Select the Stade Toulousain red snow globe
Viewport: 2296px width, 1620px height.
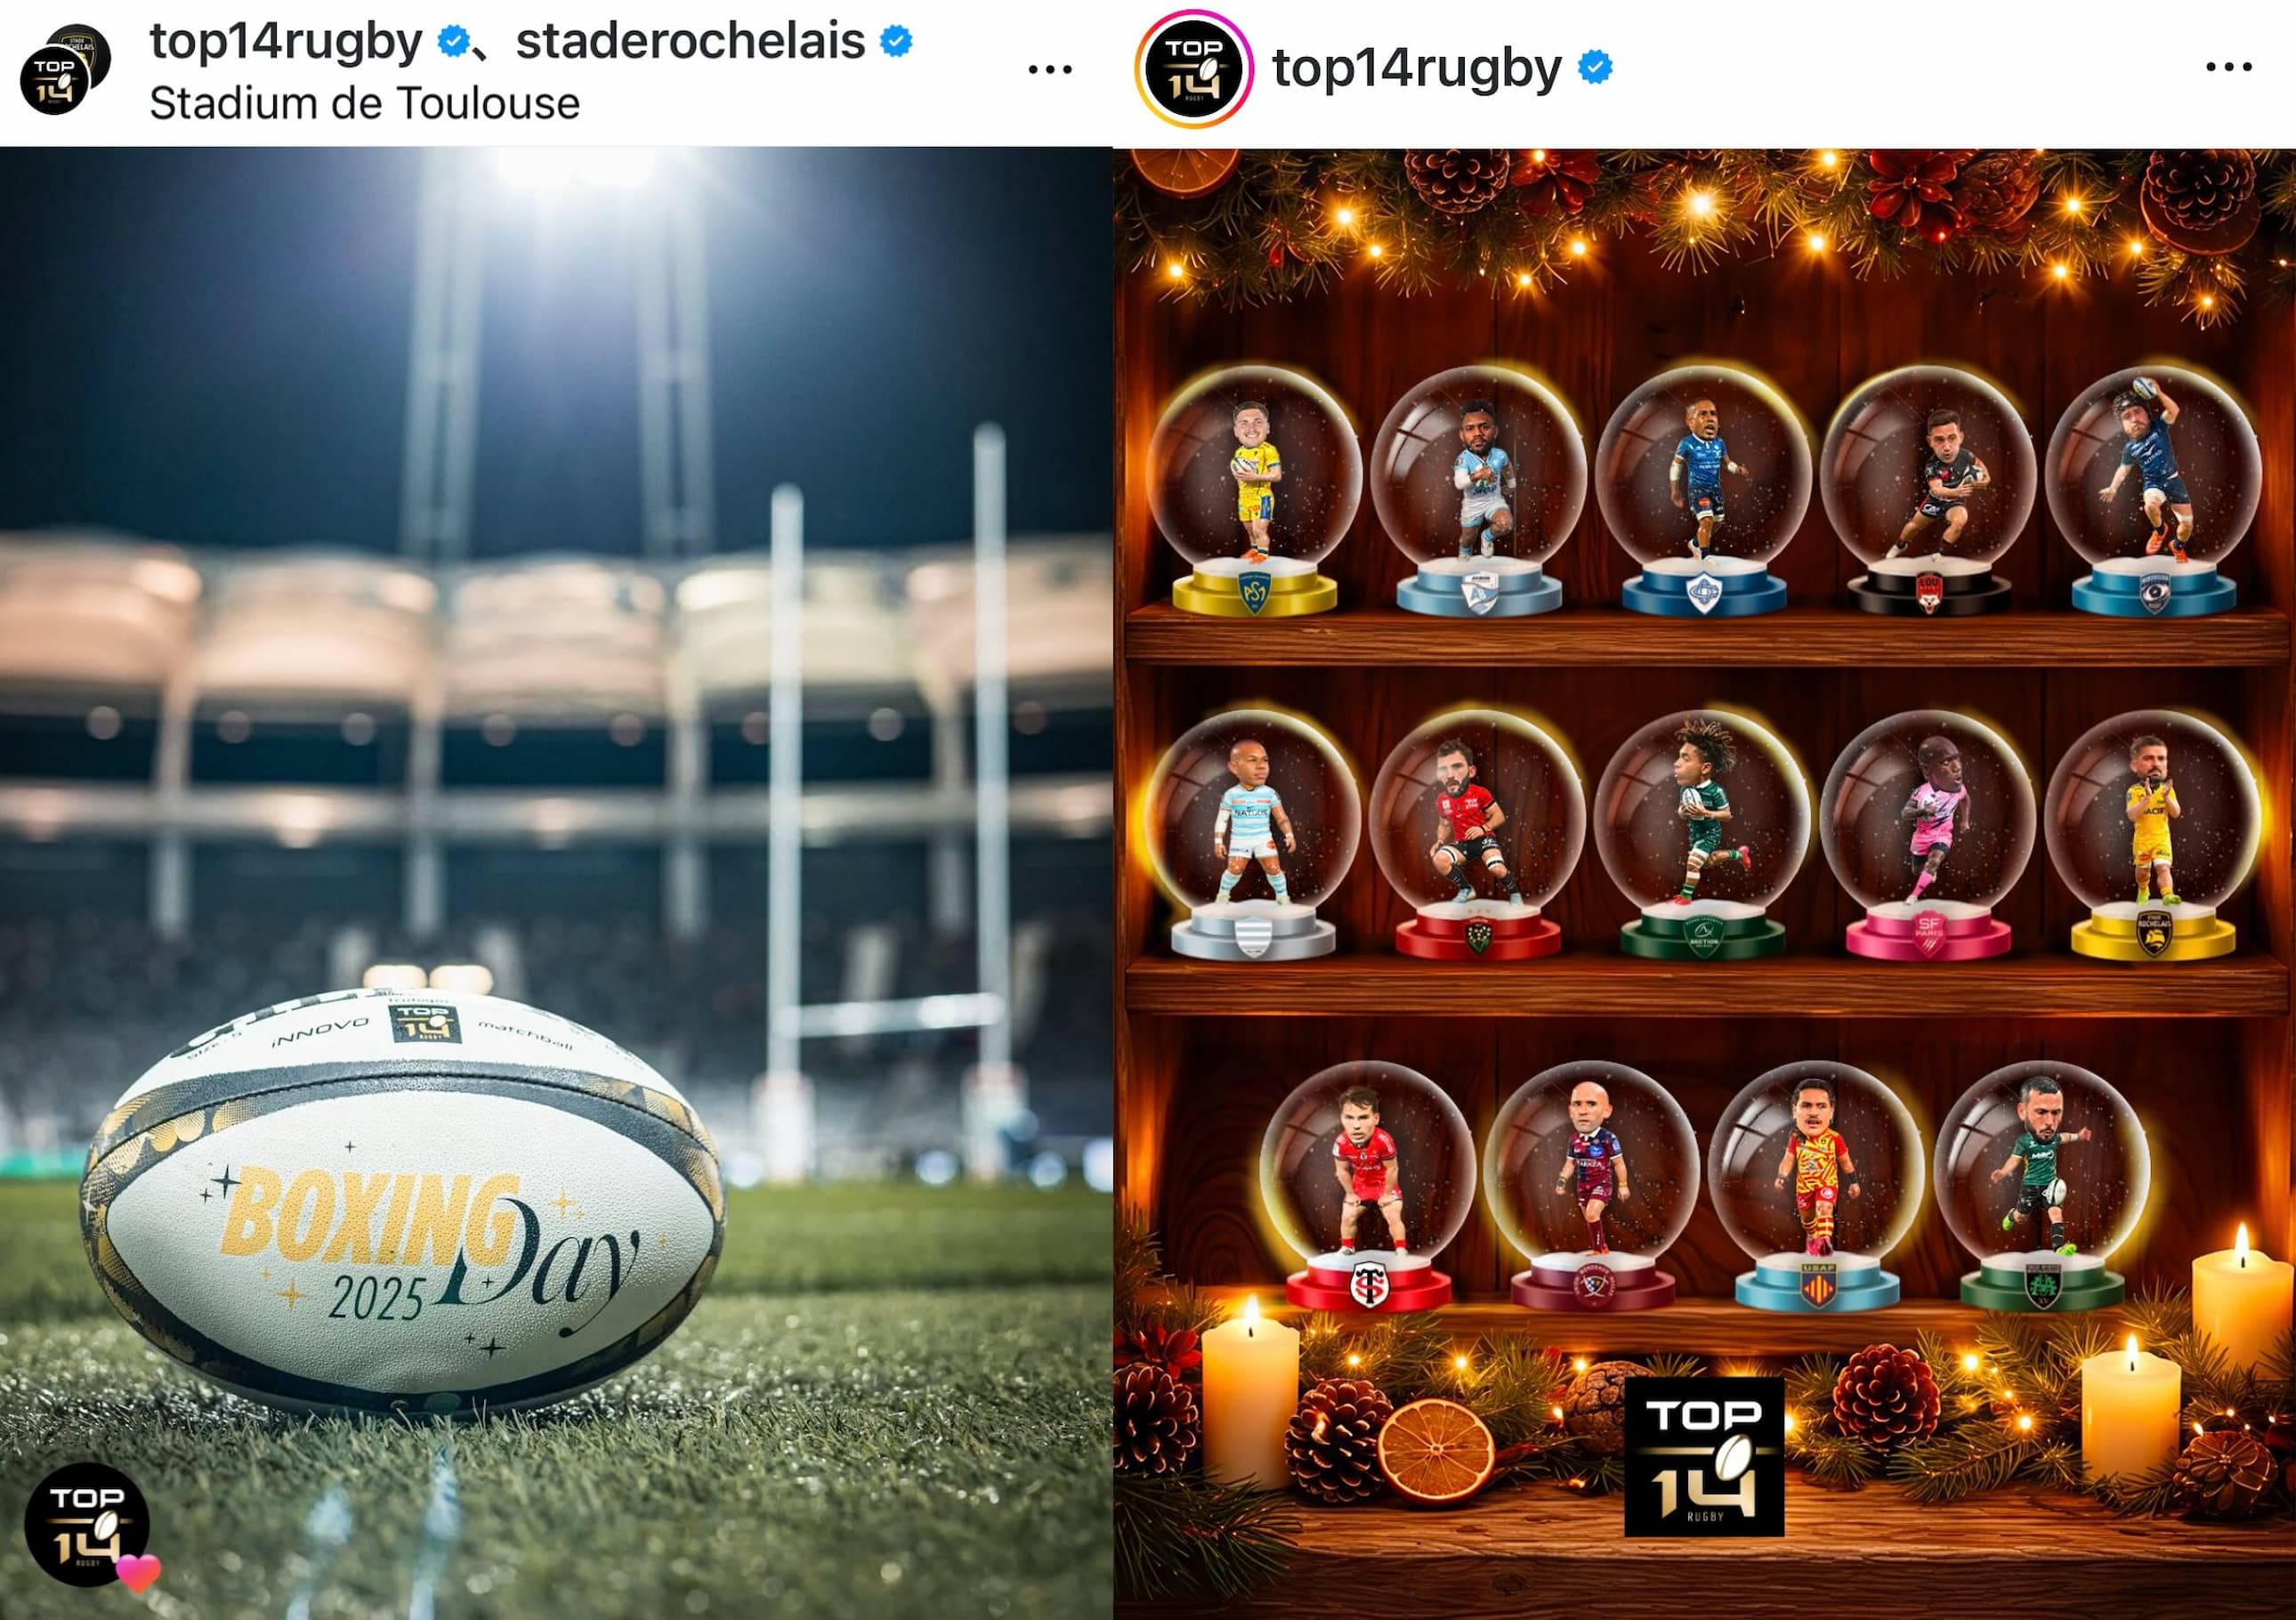pyautogui.click(x=1366, y=1188)
